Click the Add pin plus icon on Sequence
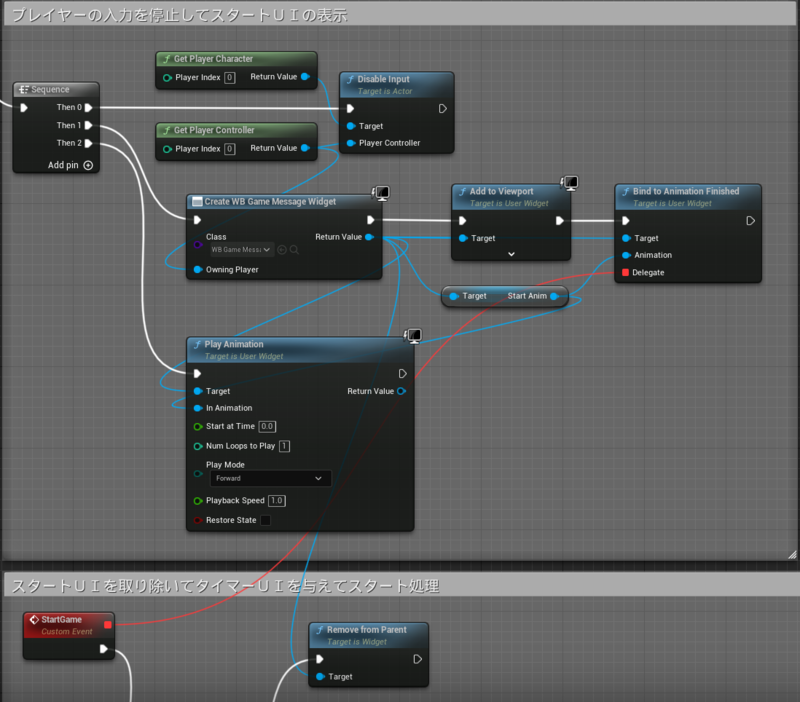Screen dimensions: 800x702 coord(88,165)
